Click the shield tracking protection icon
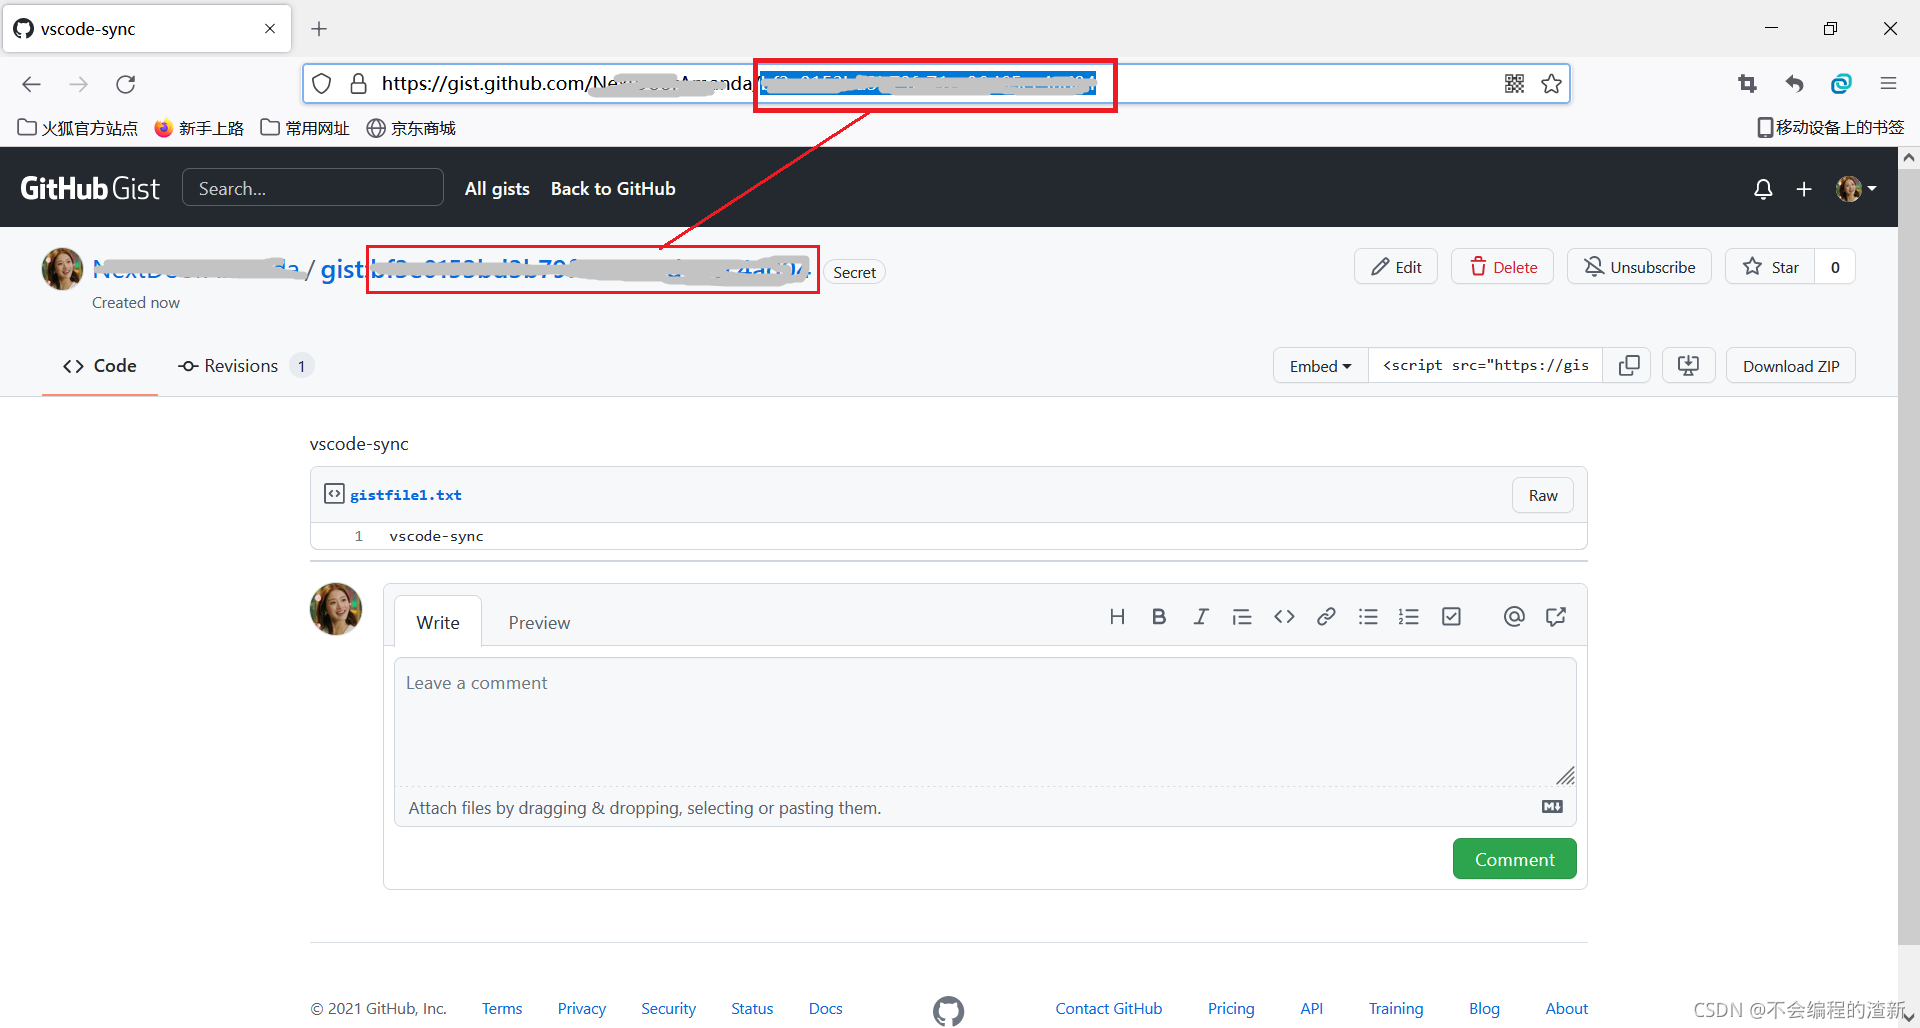The image size is (1920, 1028). click(322, 84)
